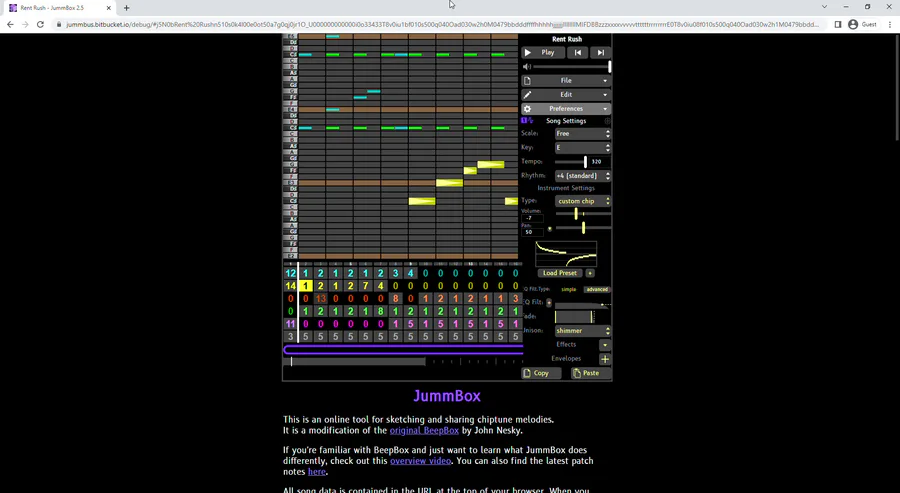Viewport: 900px width, 493px height.
Task: Click the Pan slider
Action: tap(583, 228)
